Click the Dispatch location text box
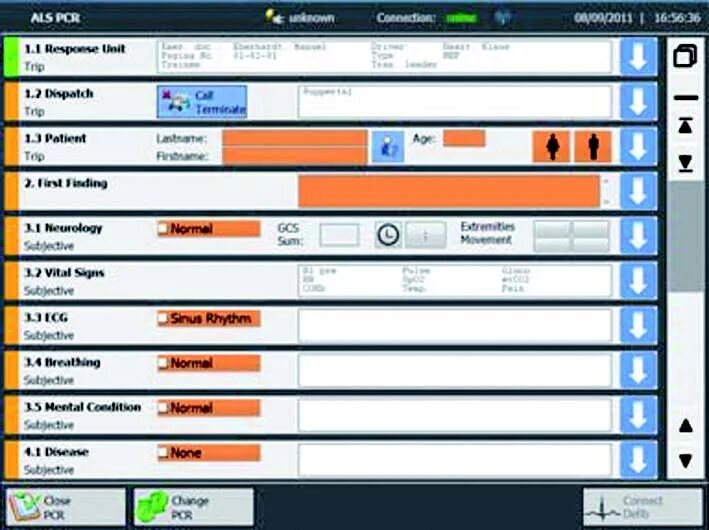 point(455,102)
